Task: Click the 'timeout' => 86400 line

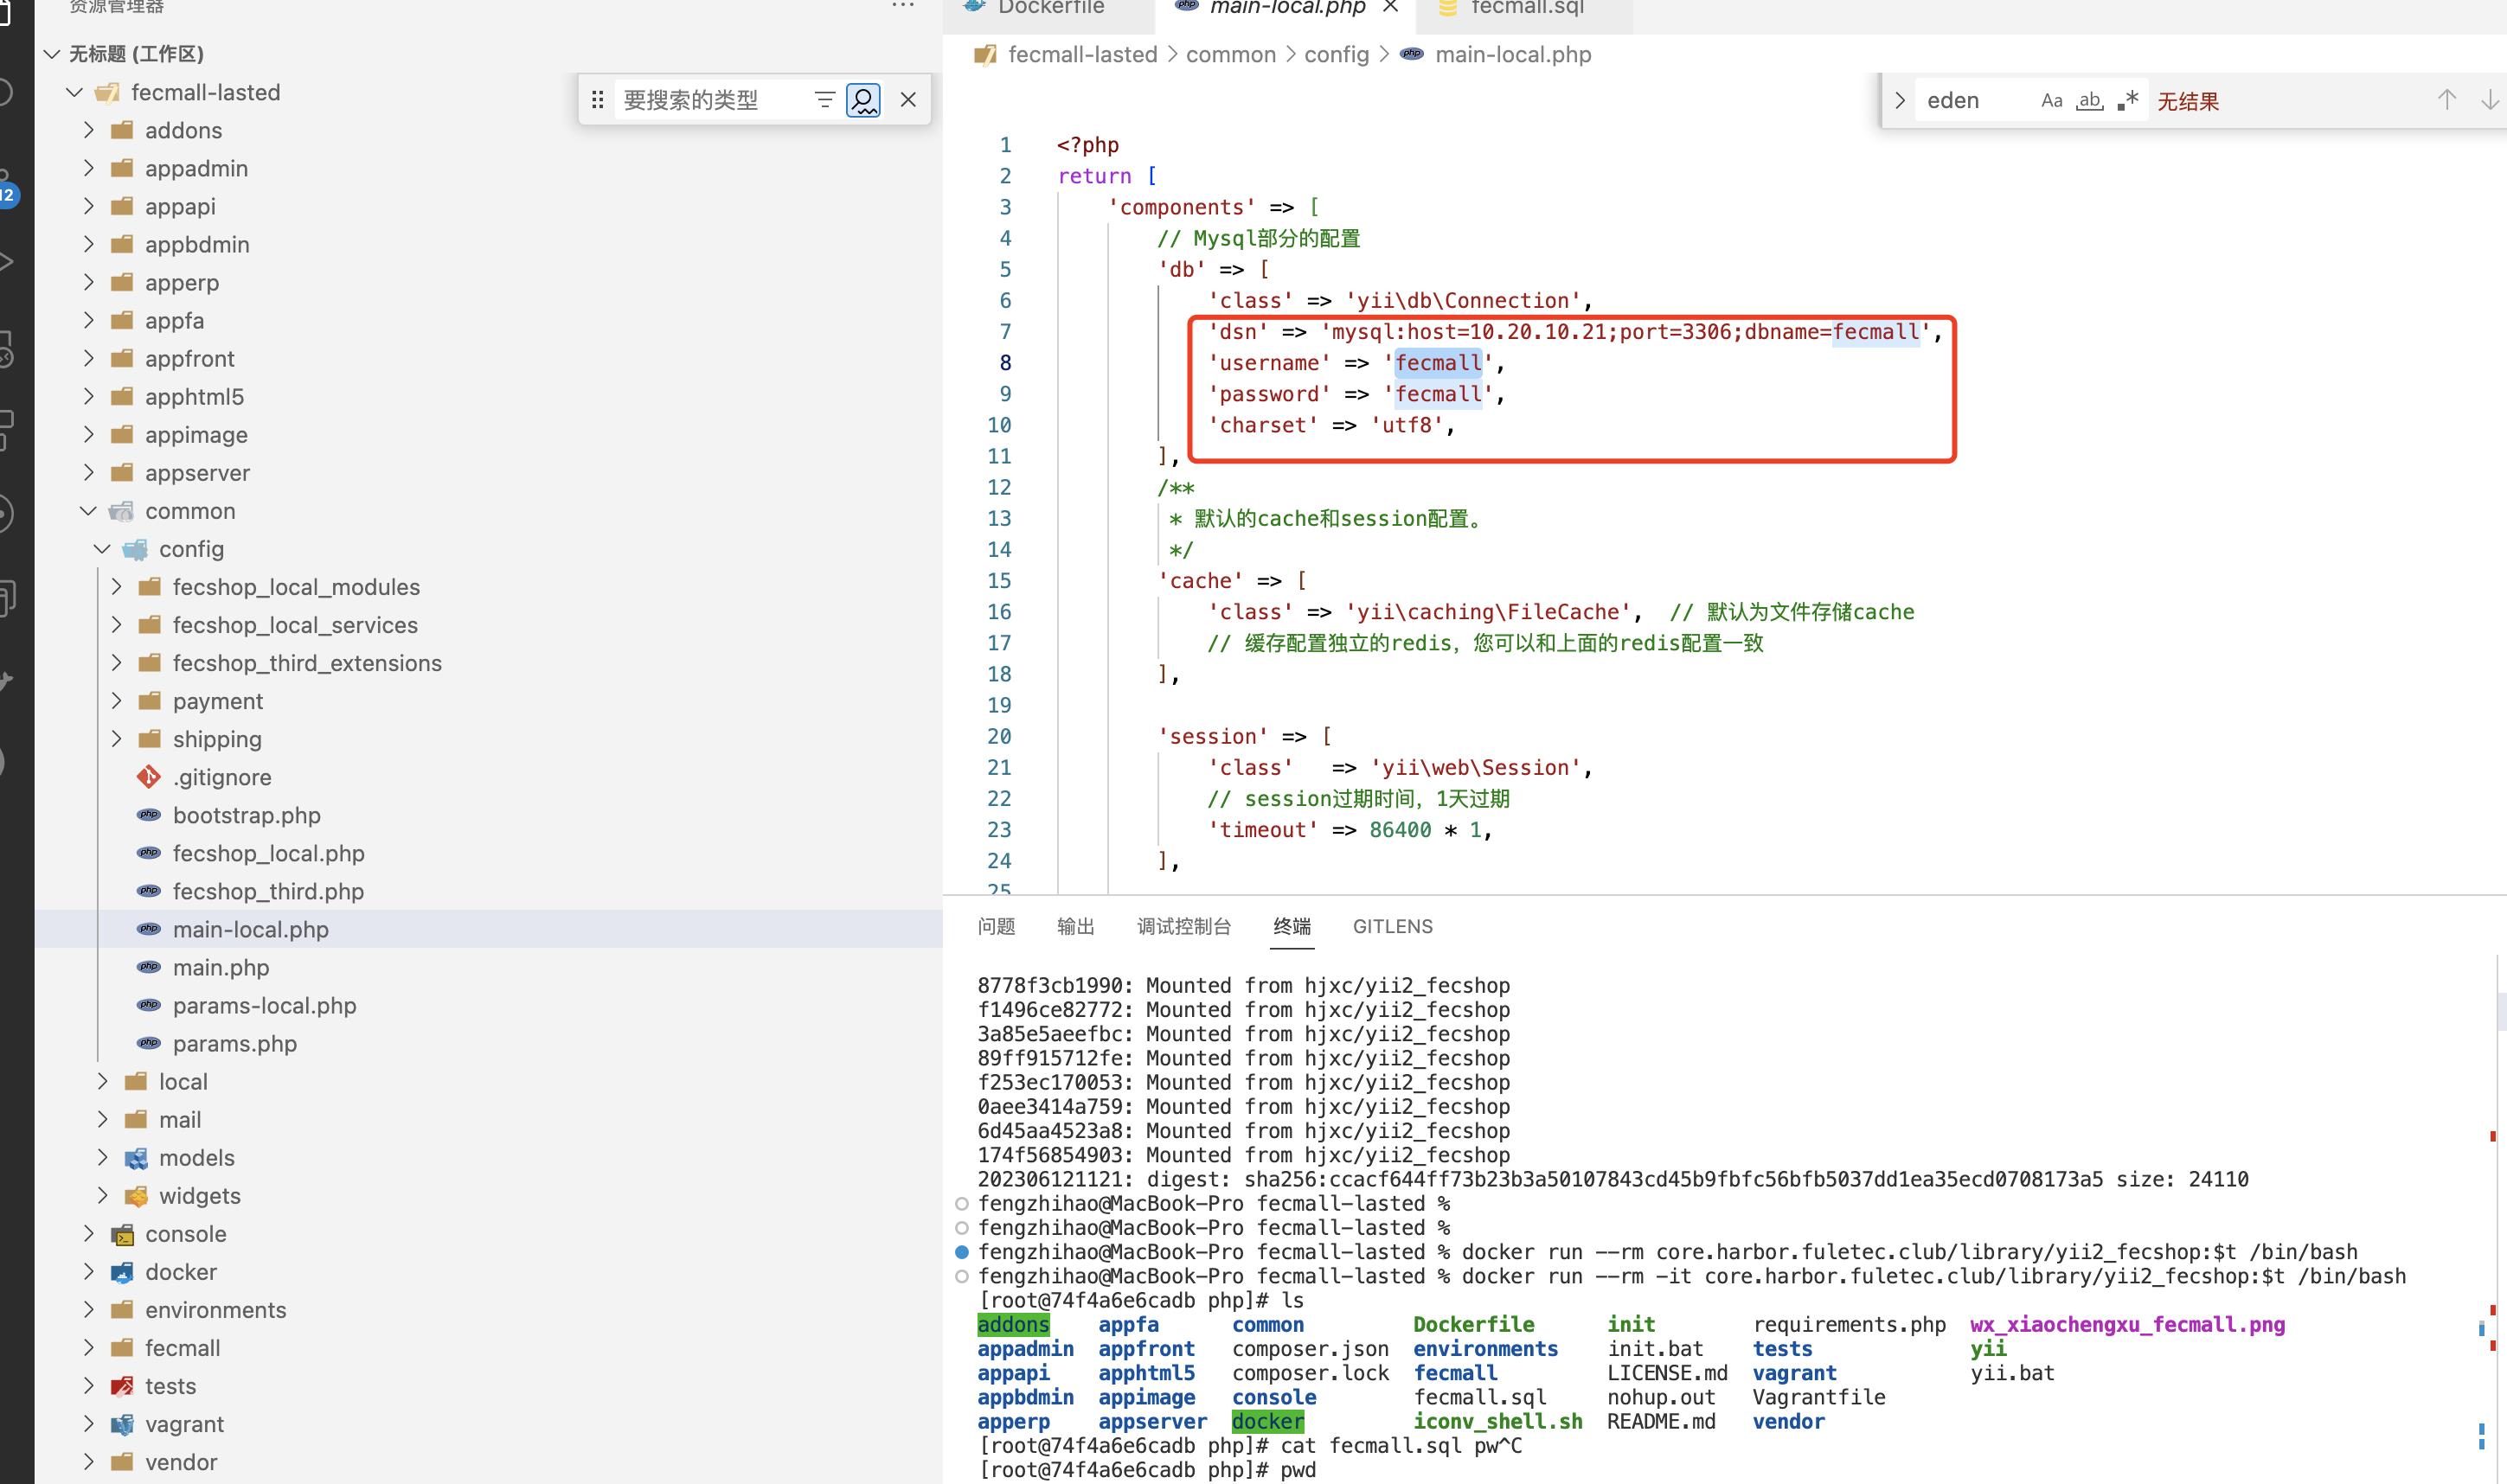Action: (1350, 830)
